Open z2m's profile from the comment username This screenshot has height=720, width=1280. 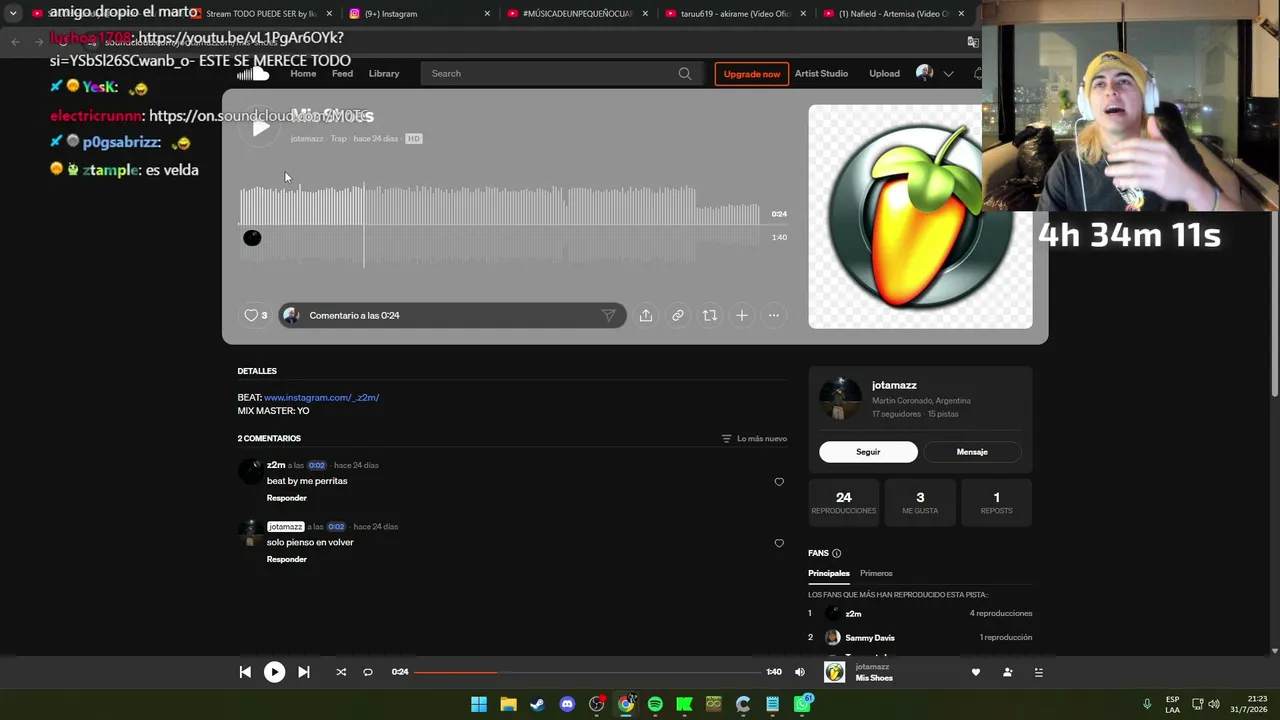pyautogui.click(x=276, y=465)
